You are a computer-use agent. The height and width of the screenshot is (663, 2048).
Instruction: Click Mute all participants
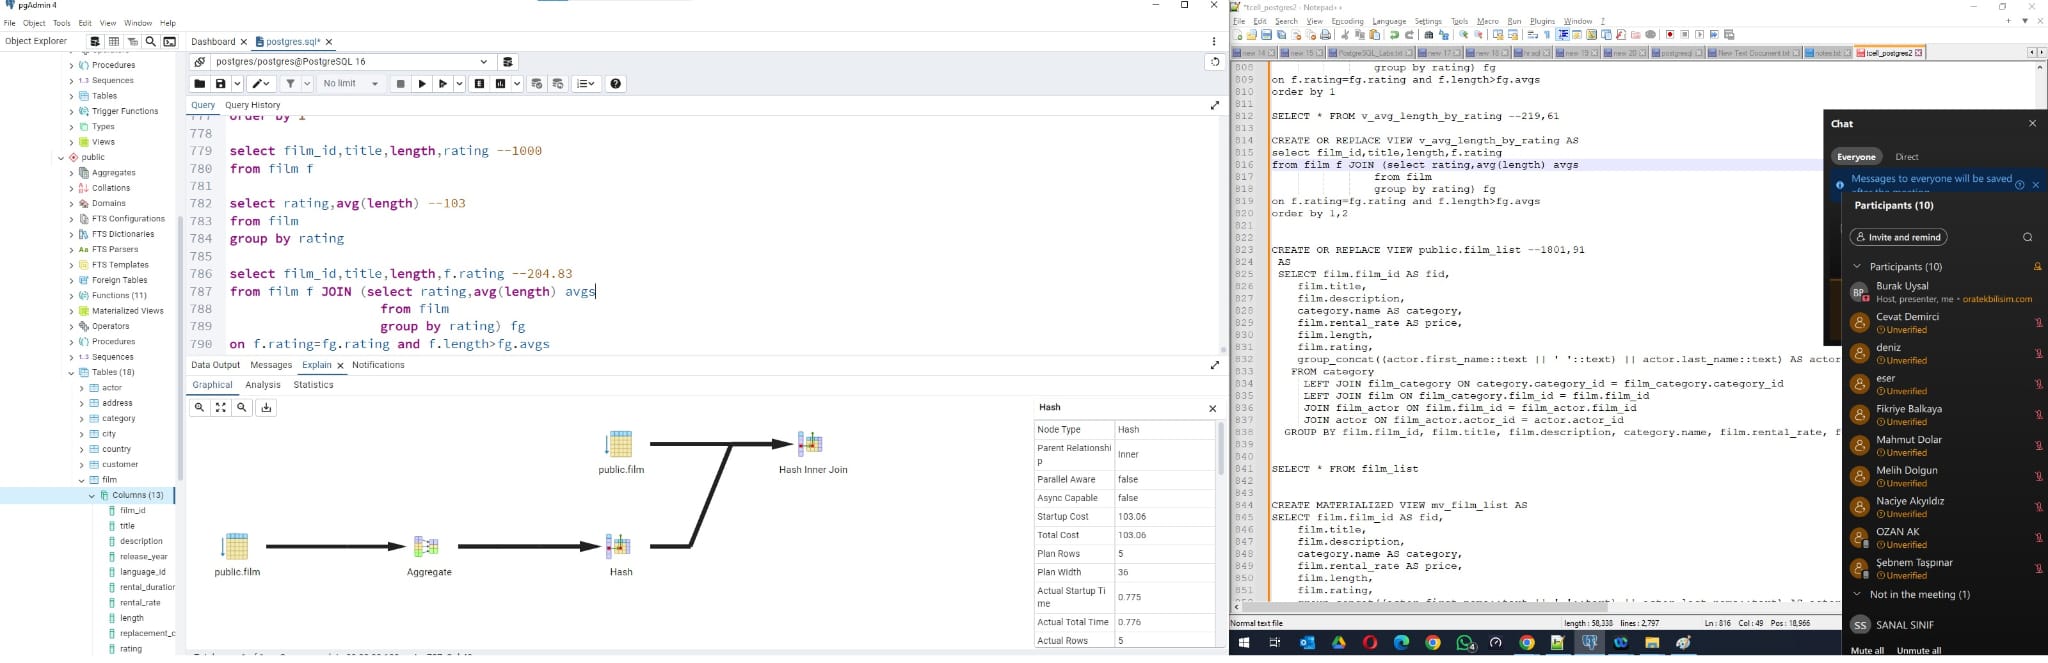[x=1867, y=651]
